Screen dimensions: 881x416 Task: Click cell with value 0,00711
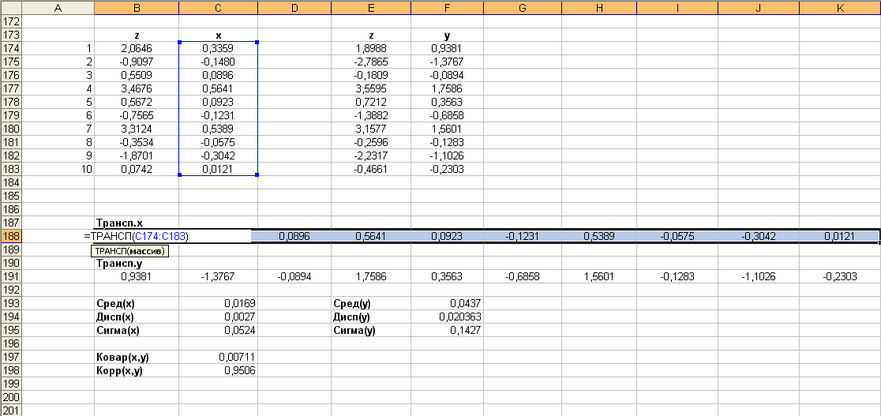(x=218, y=358)
